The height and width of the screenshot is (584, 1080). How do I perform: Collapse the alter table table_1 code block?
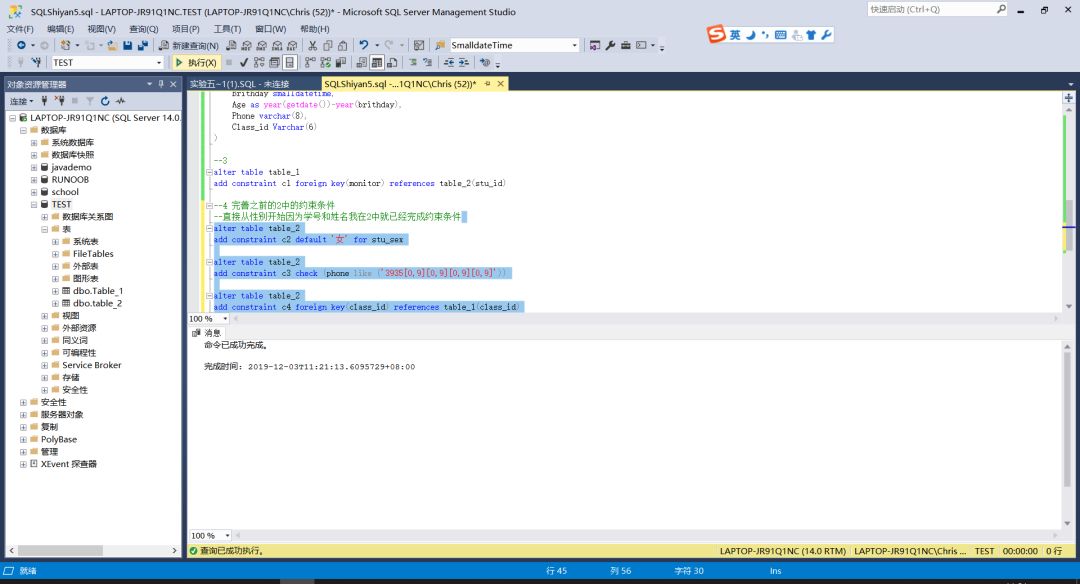[207, 172]
